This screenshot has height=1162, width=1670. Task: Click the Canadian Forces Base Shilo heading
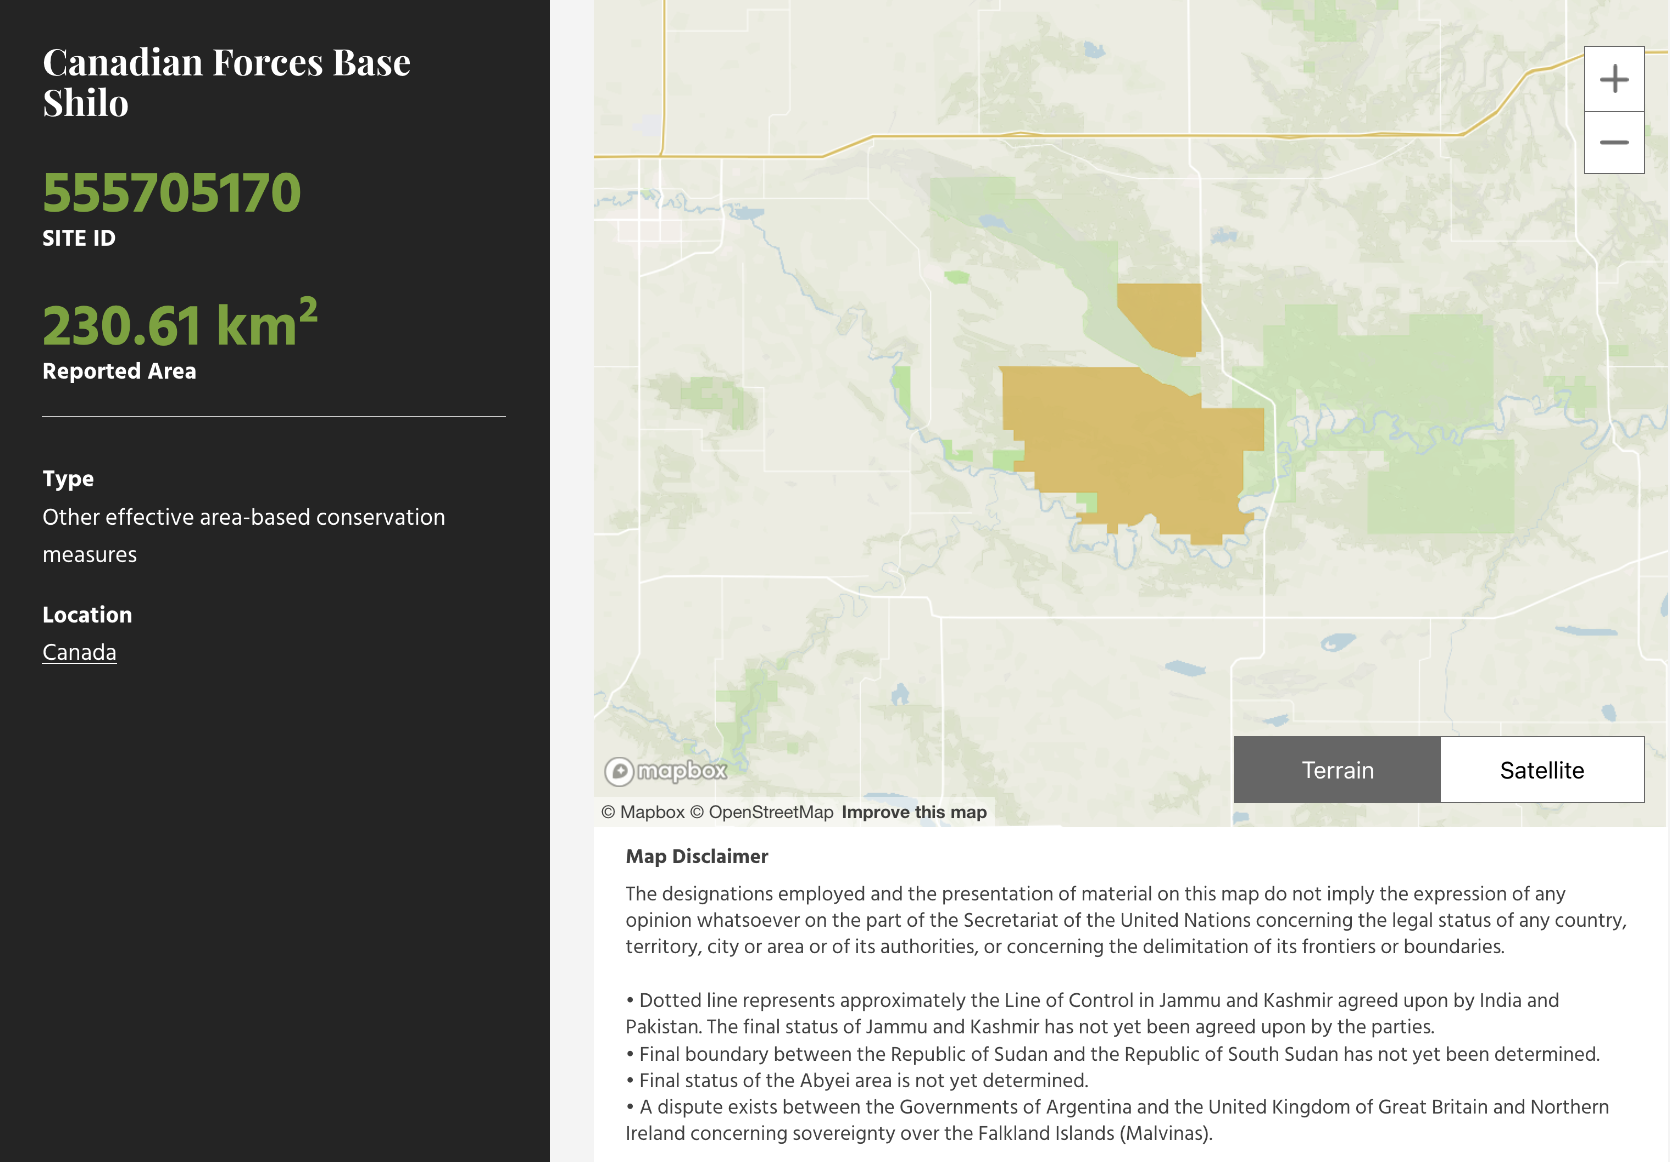click(x=226, y=82)
